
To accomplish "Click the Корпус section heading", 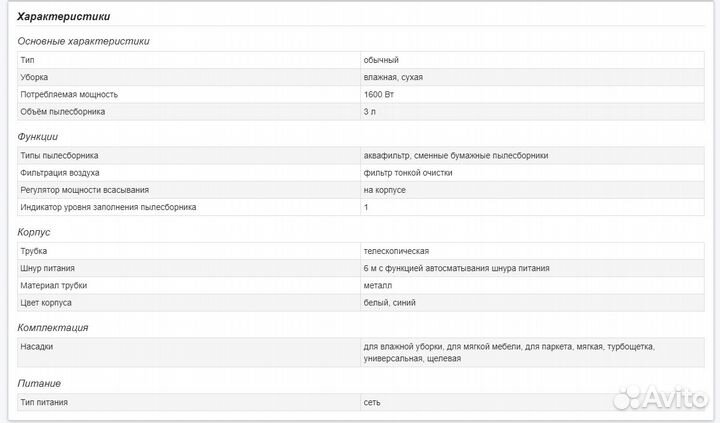I will pos(34,232).
